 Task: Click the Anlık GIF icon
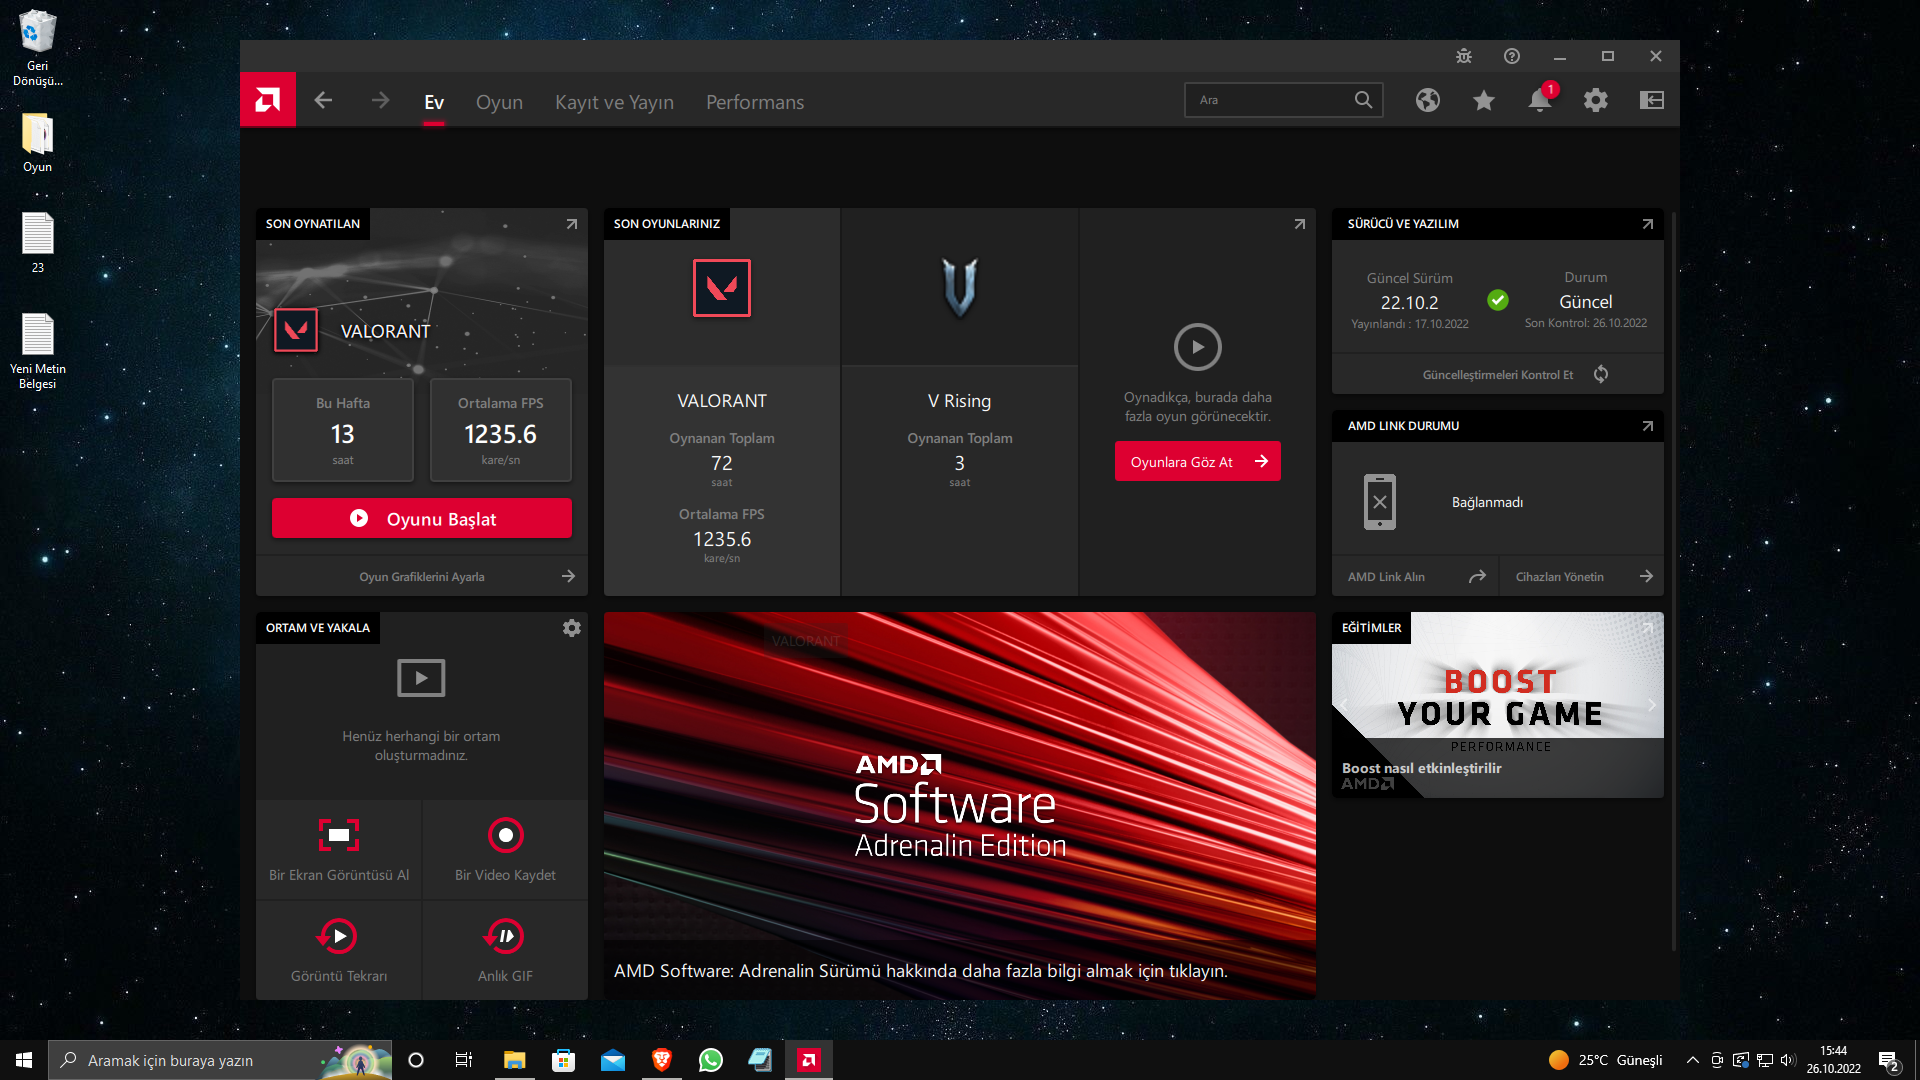tap(505, 936)
